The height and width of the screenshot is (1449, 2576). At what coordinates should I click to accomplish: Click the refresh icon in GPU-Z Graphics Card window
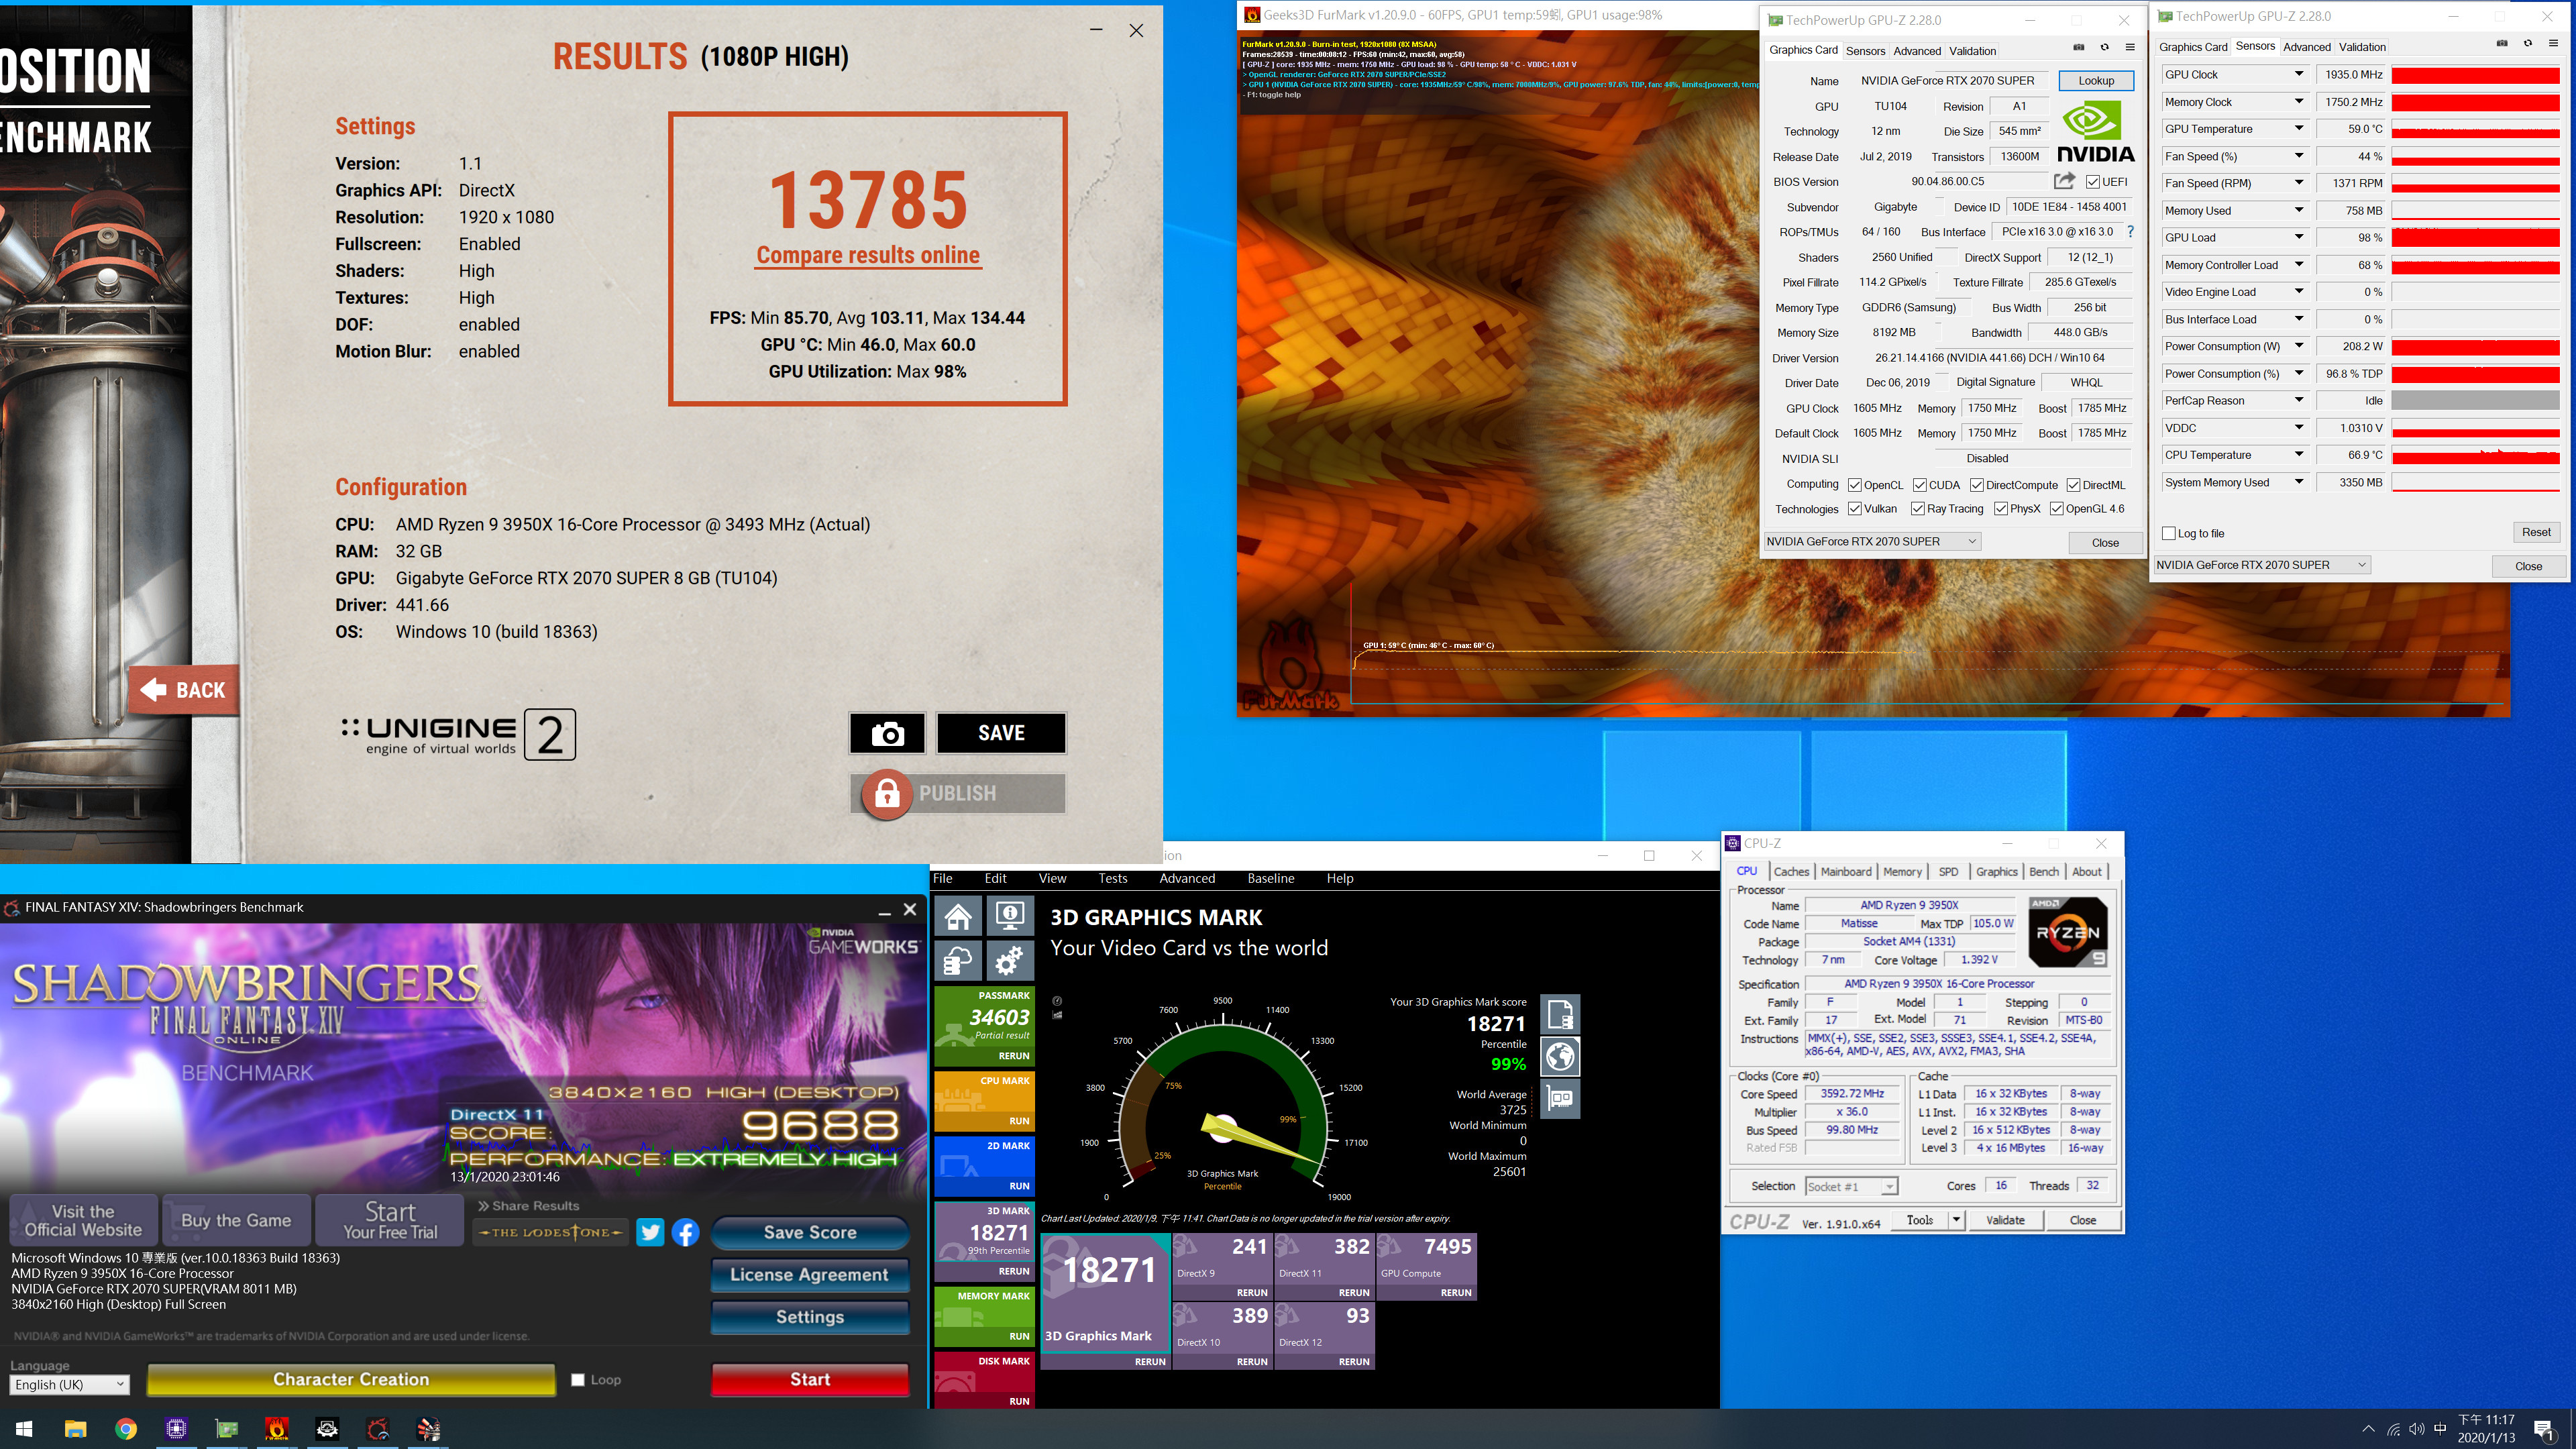2104,47
